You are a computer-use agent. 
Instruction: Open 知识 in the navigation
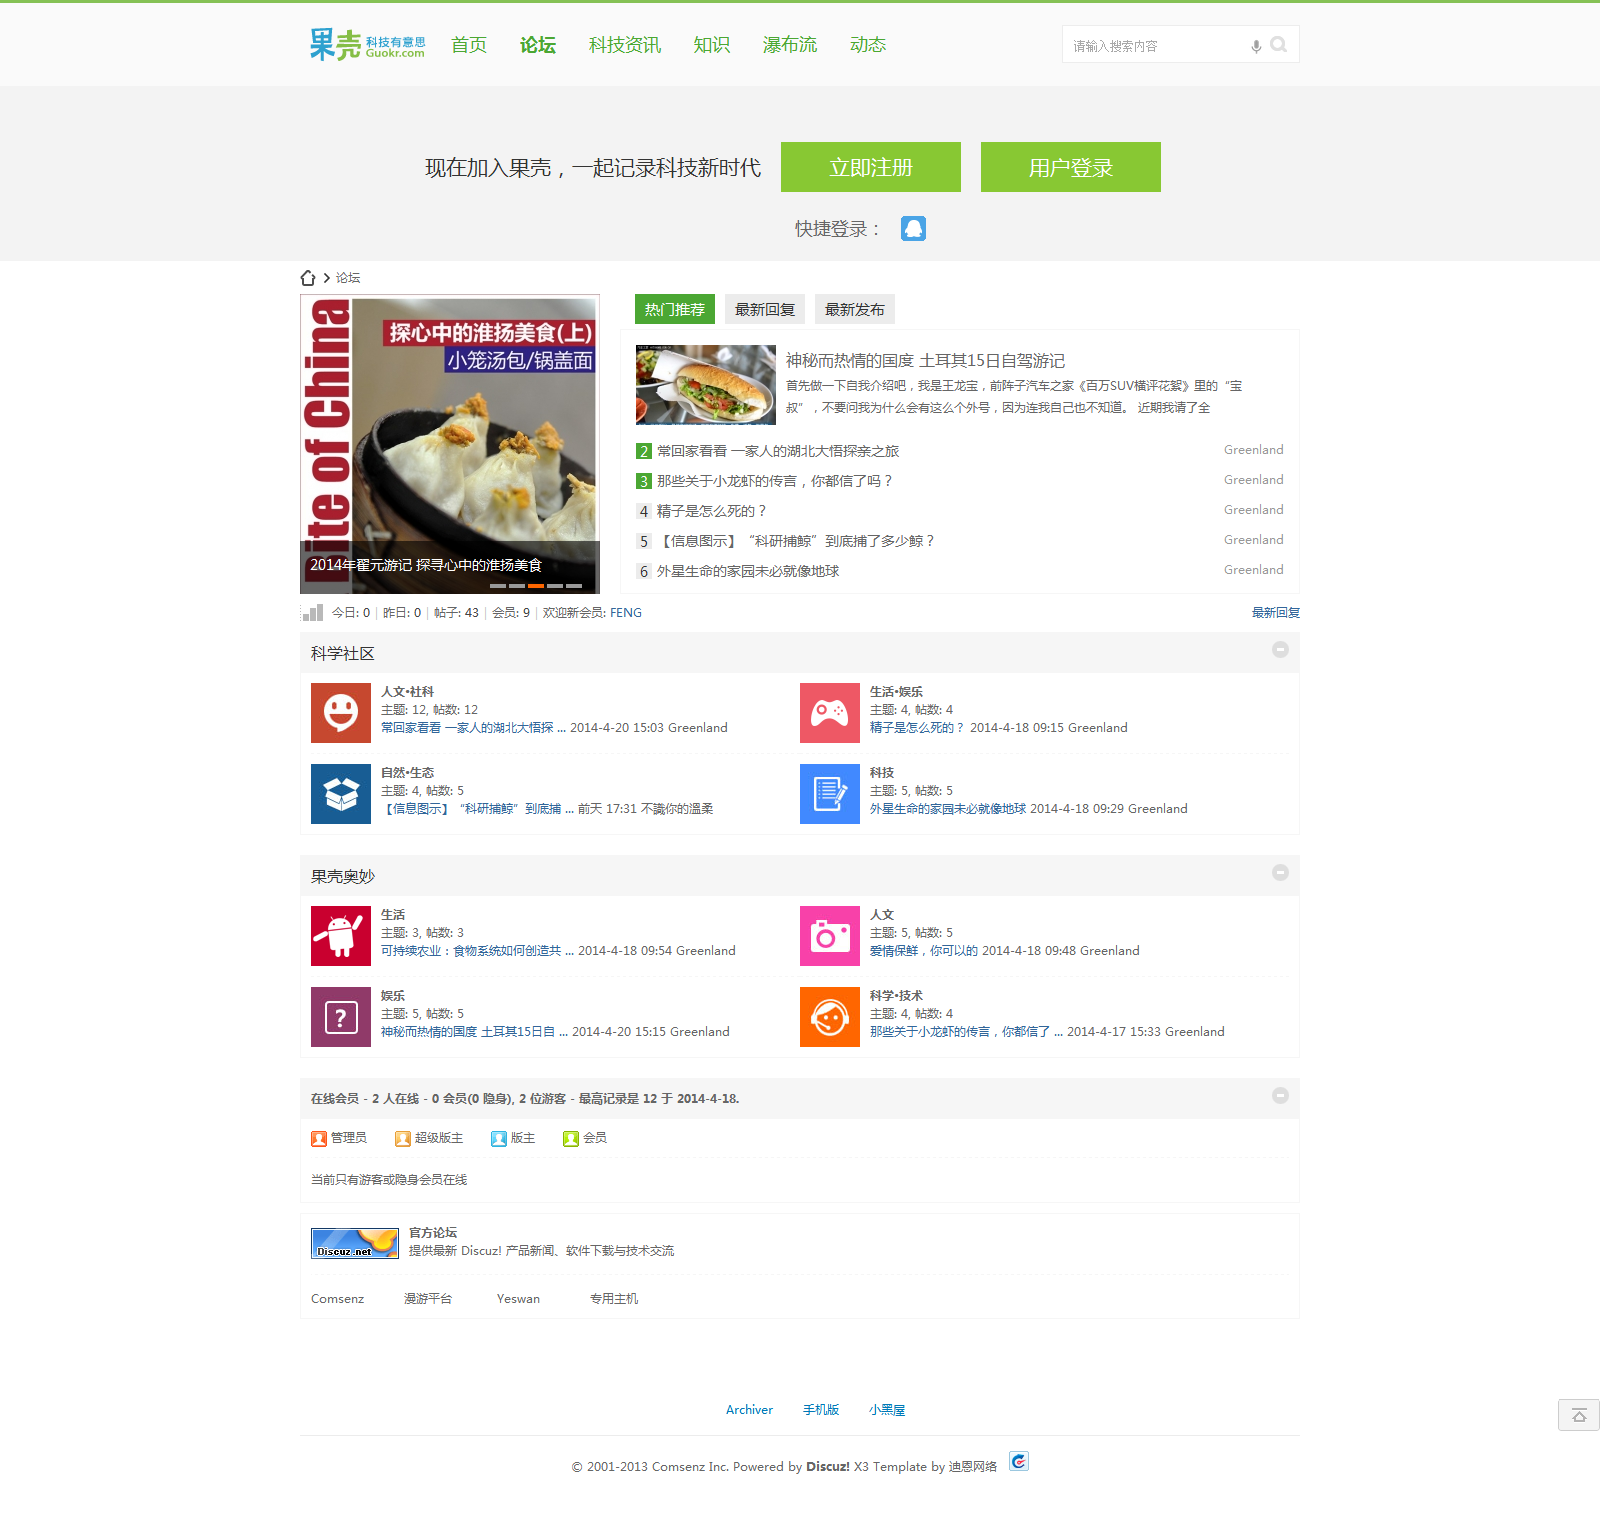(712, 45)
